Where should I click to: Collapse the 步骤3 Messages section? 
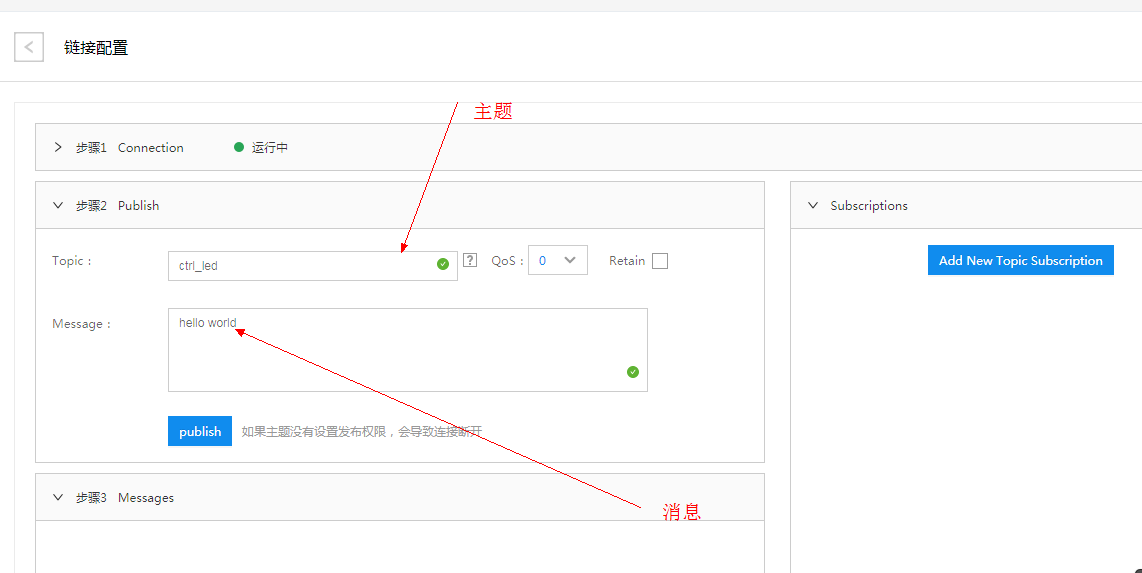(58, 497)
